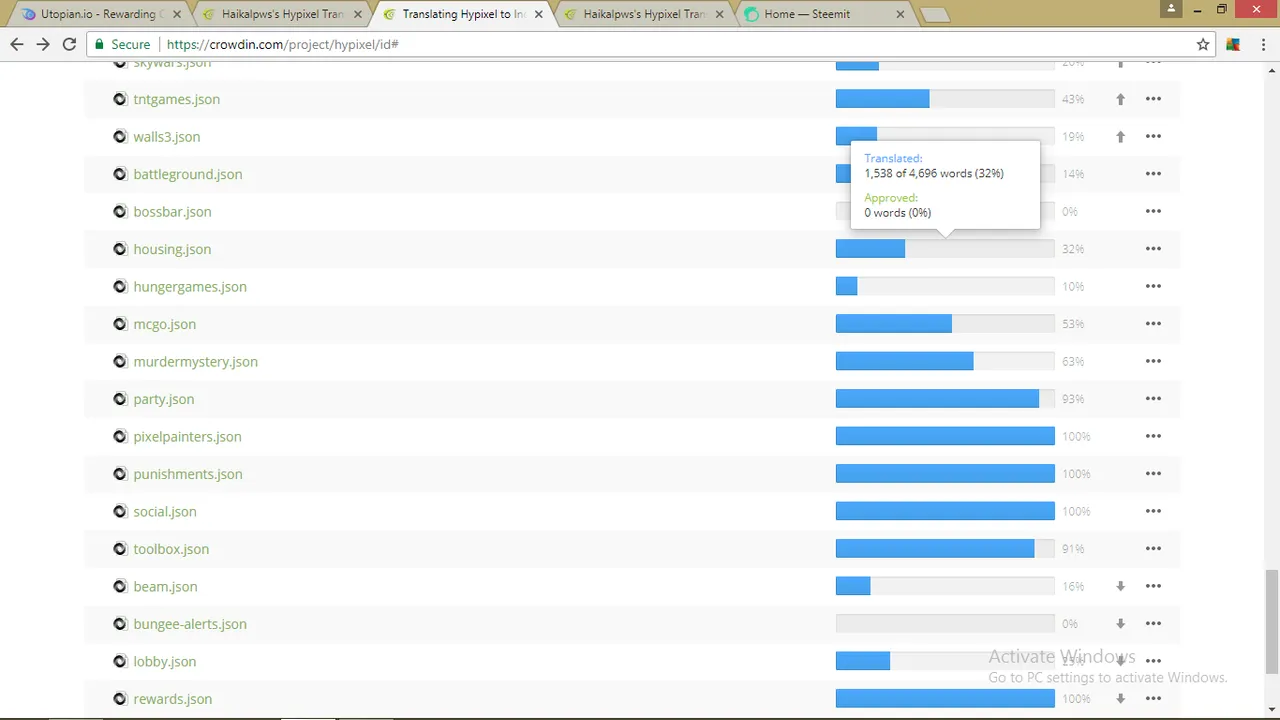Click the file icon beside mcgo.json

pos(120,324)
